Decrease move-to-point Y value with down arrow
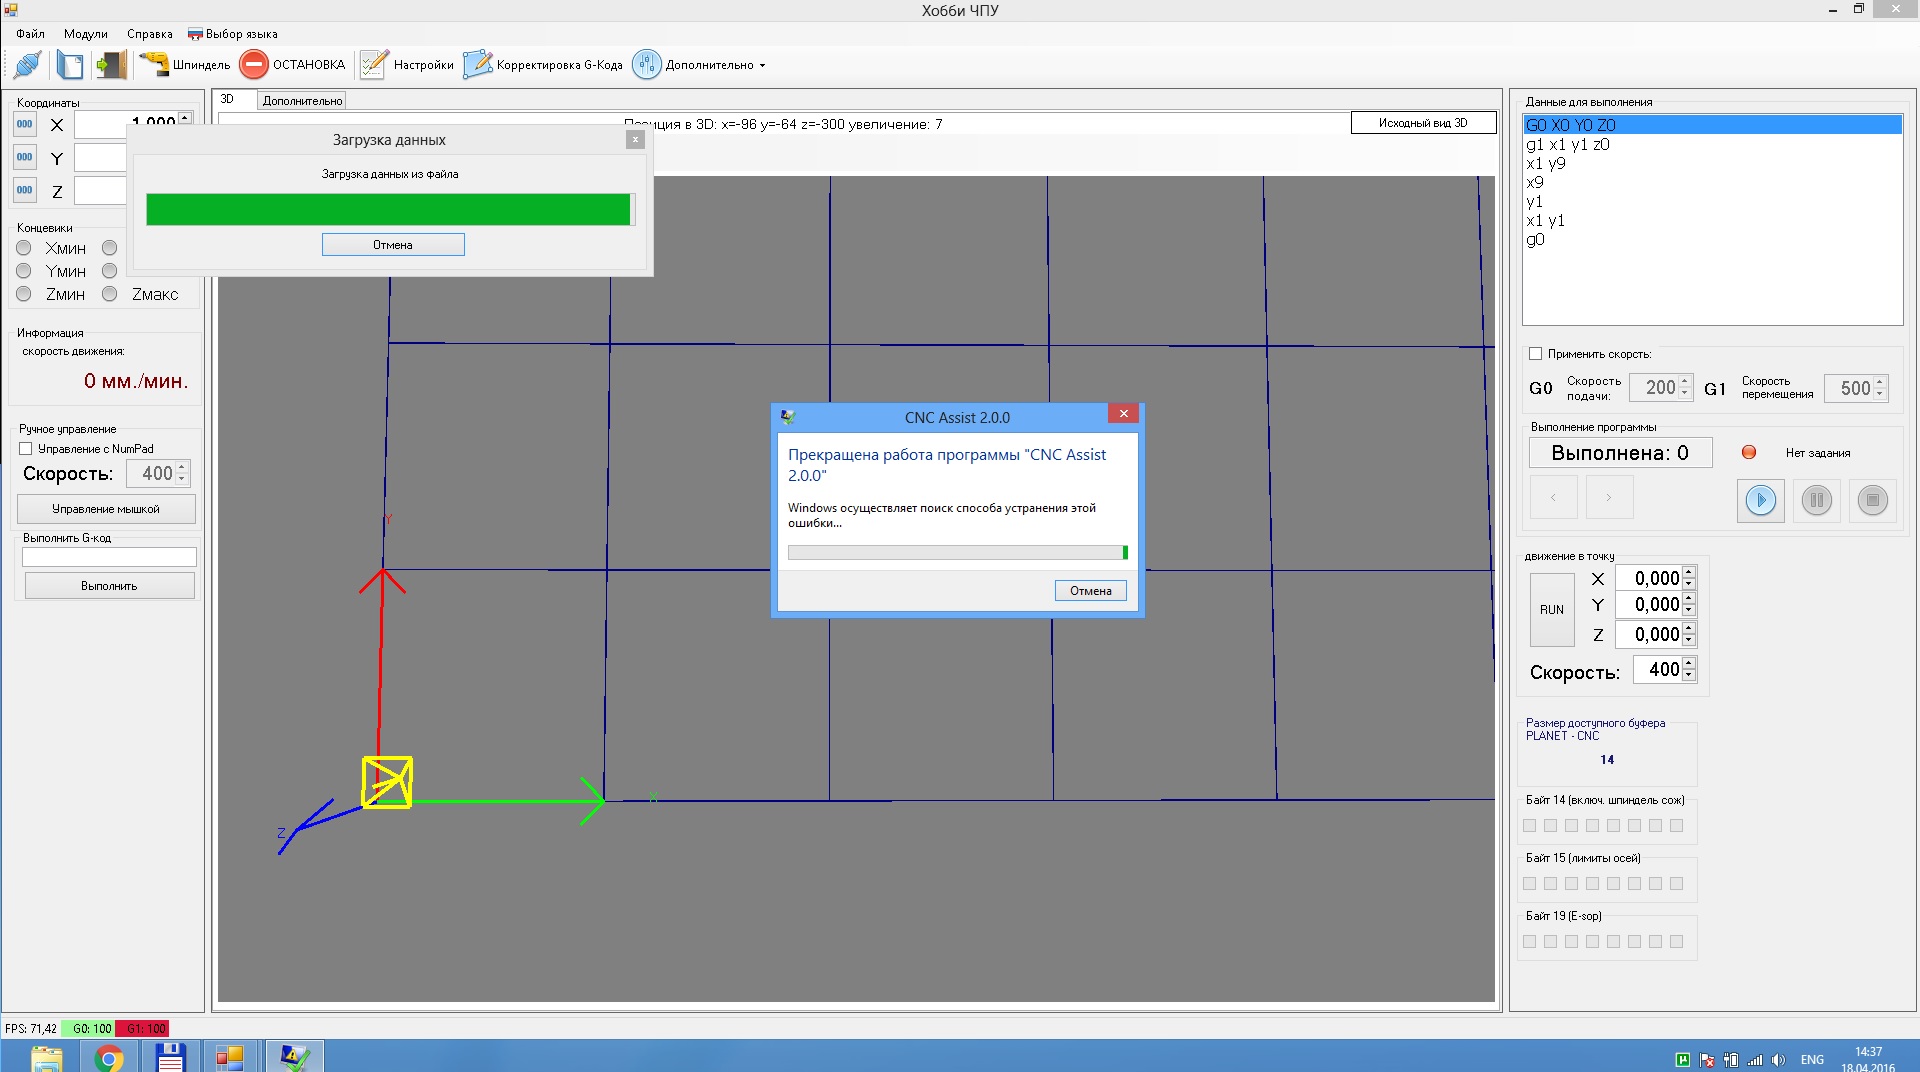Viewport: 1920px width, 1072px height. tap(1689, 610)
